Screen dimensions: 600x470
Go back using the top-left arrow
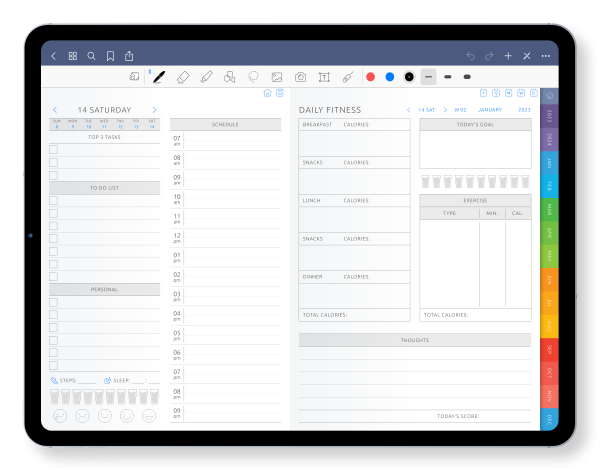(x=54, y=56)
